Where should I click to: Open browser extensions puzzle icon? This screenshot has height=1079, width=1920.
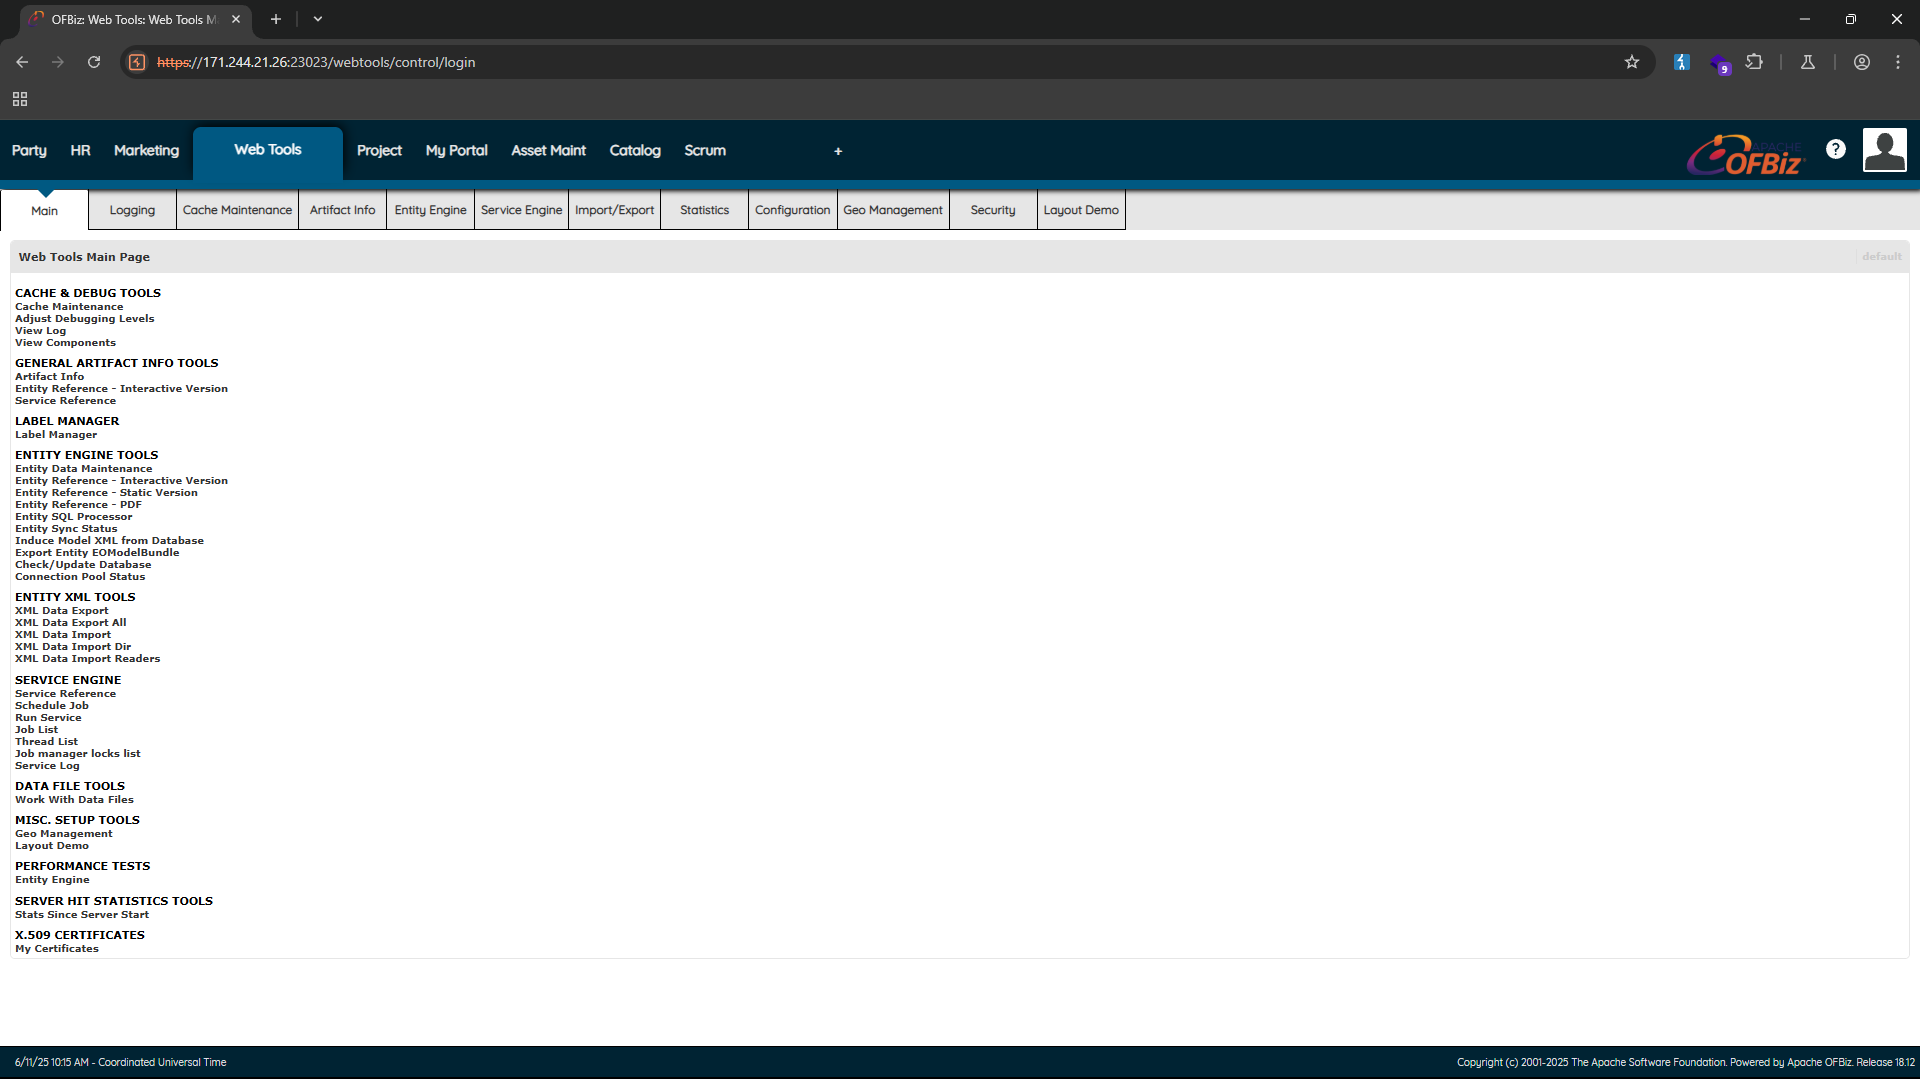(x=1754, y=62)
